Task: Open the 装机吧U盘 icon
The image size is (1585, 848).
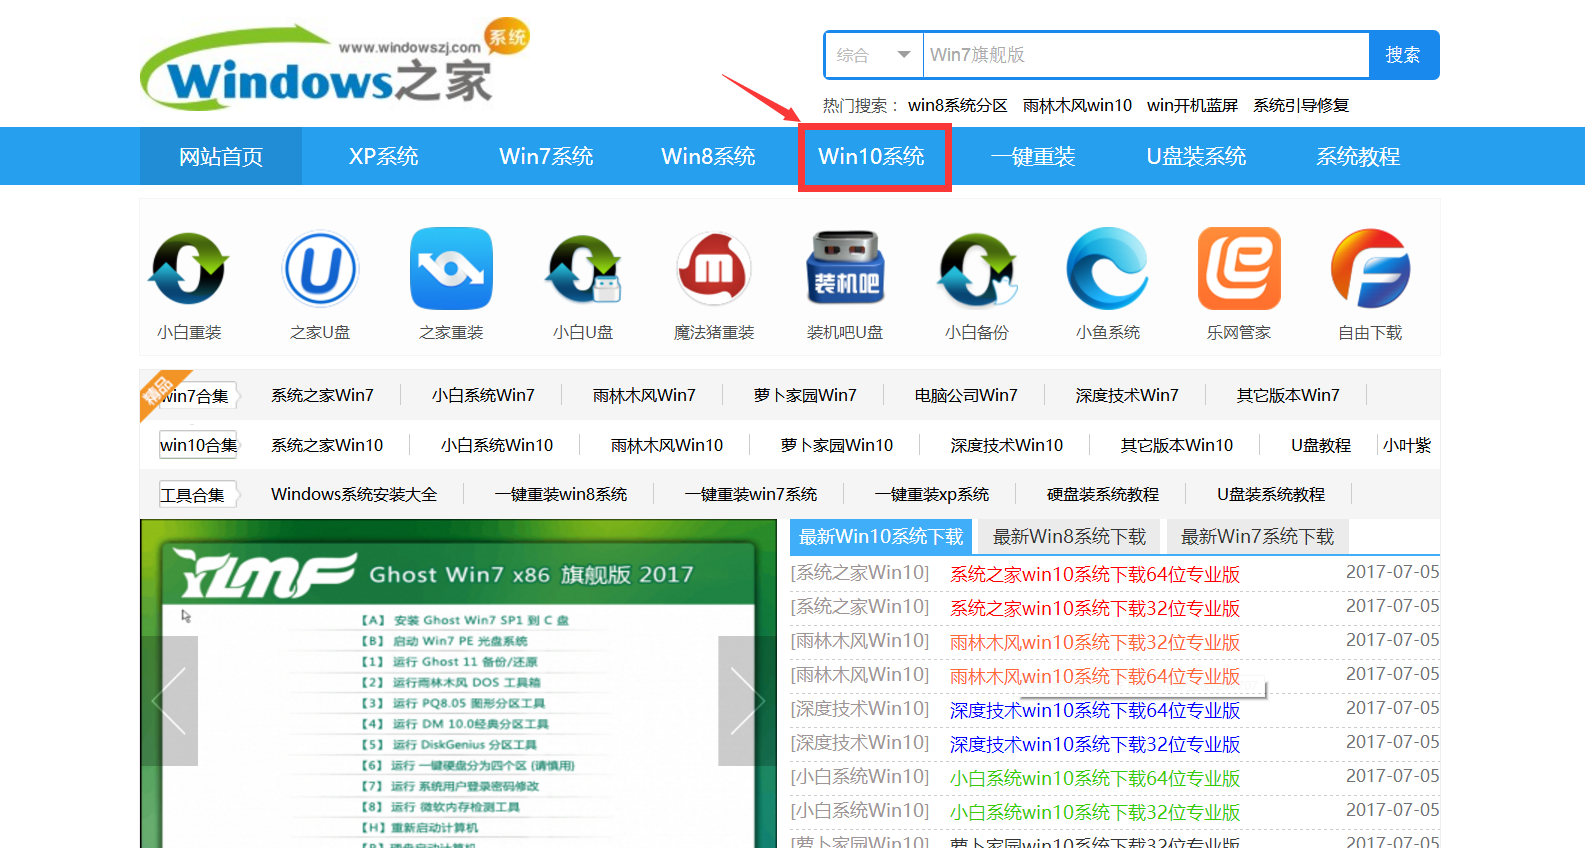Action: coord(845,268)
